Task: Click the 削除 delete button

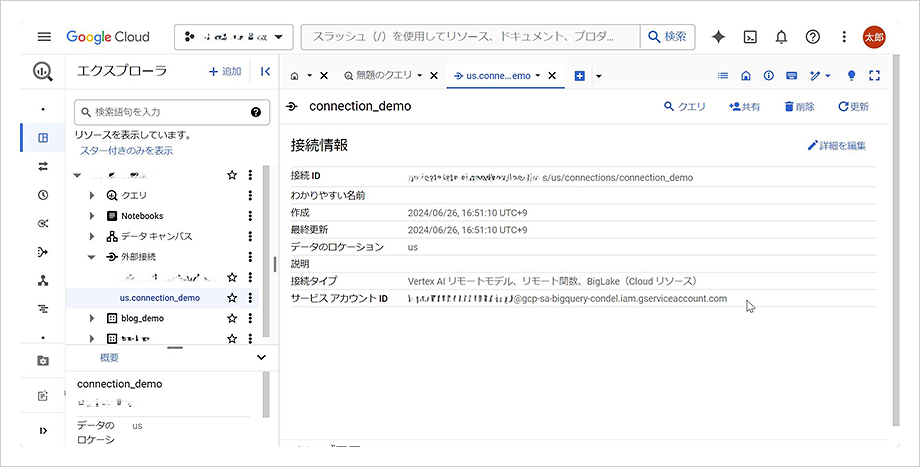Action: (800, 107)
